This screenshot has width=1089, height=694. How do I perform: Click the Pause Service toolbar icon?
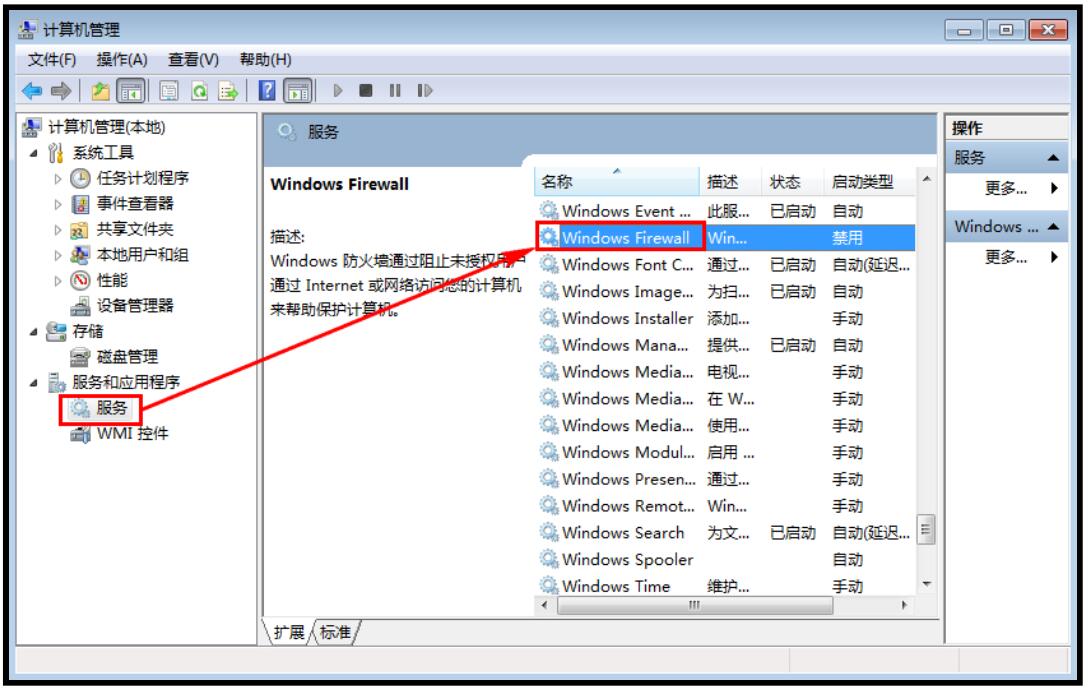(395, 90)
